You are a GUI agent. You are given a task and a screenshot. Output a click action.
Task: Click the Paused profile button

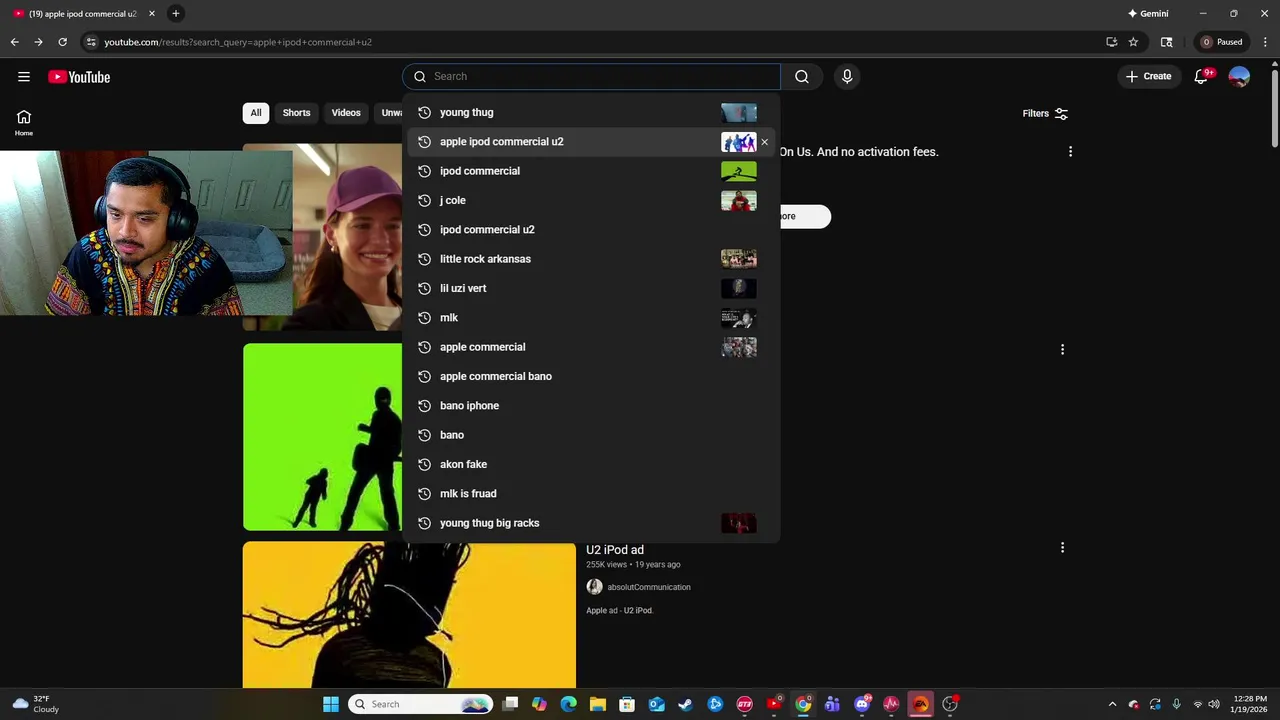pyautogui.click(x=1222, y=42)
